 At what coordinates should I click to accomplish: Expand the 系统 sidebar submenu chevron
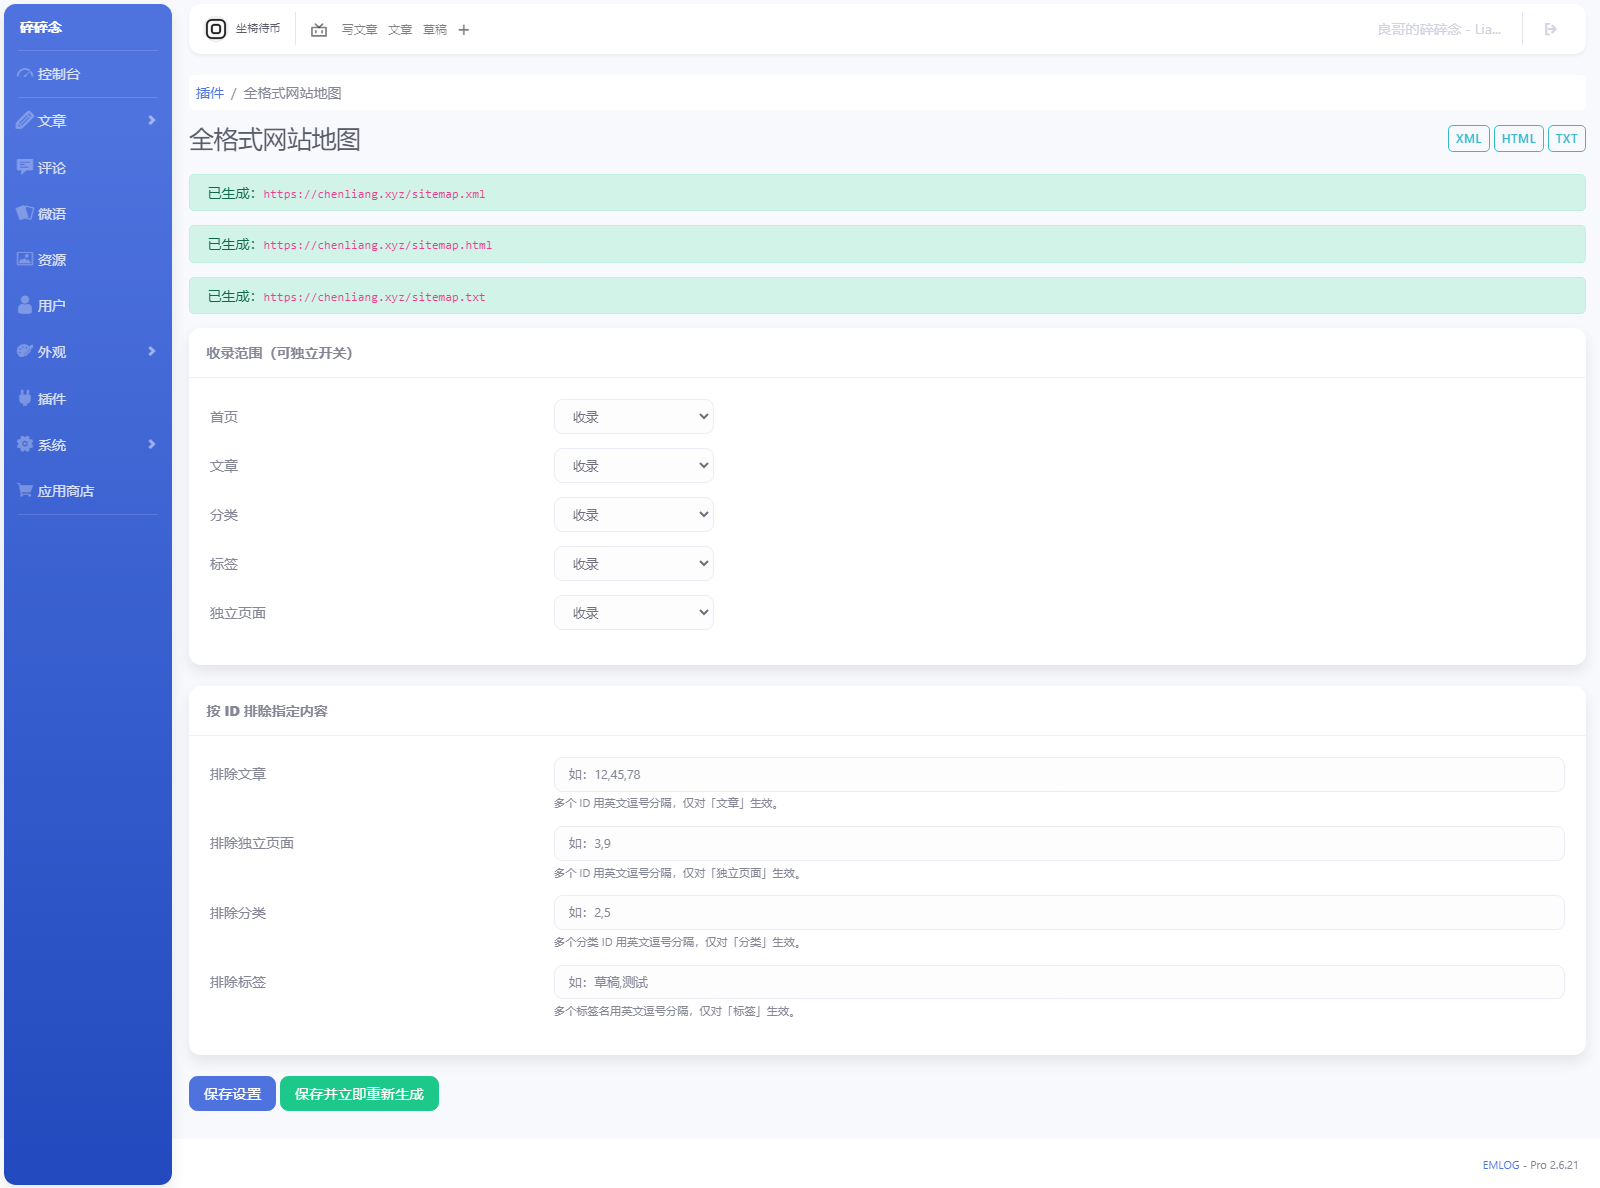pyautogui.click(x=152, y=444)
